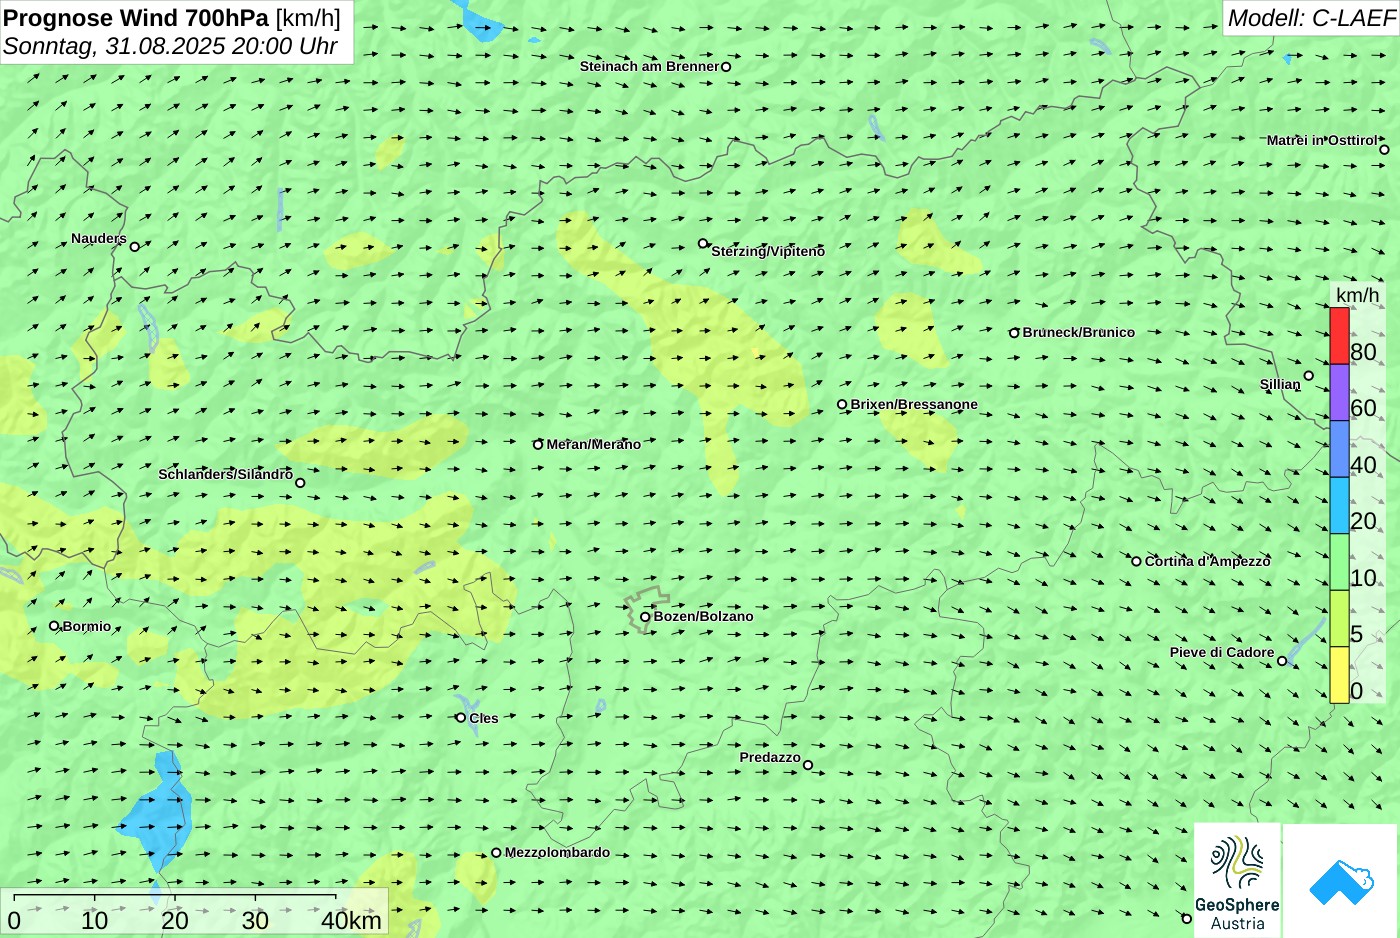1400x938 pixels.
Task: Click the Sterzing/Vipiteno location dot
Action: click(x=703, y=243)
